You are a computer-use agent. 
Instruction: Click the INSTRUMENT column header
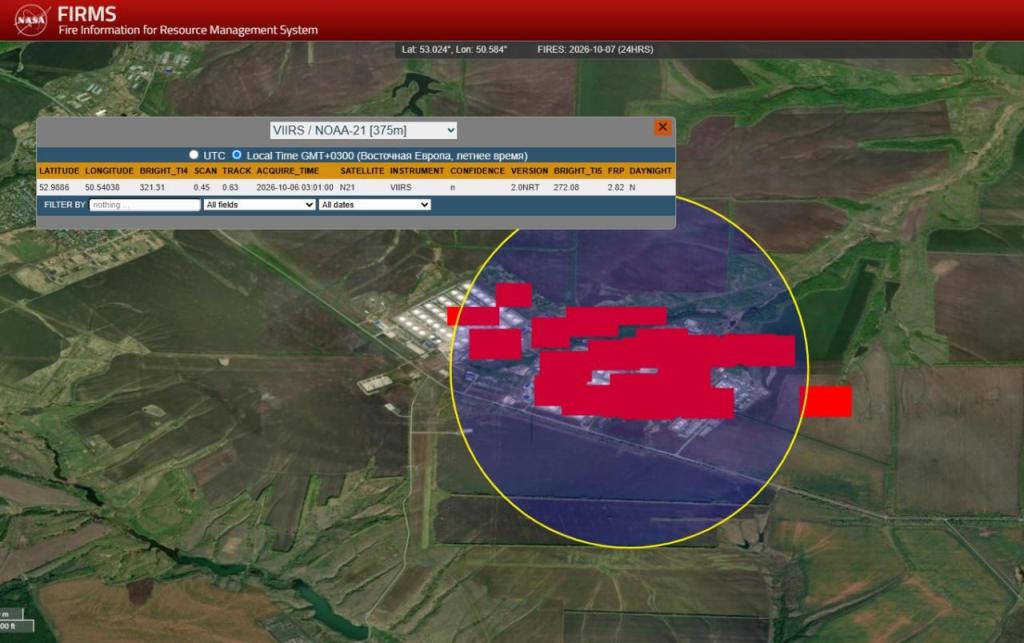[x=417, y=171]
